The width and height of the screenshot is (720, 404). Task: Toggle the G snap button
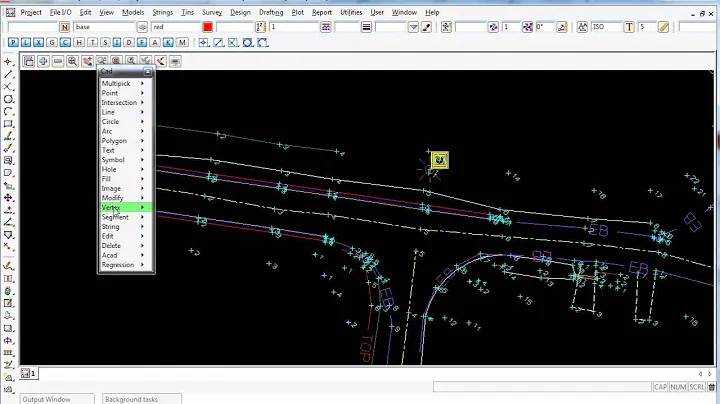[x=52, y=43]
